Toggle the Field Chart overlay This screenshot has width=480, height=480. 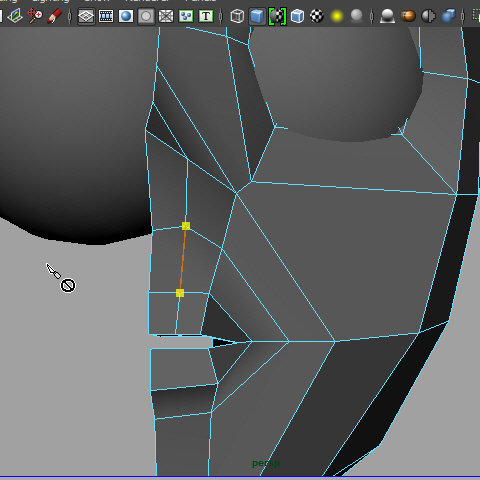point(166,16)
